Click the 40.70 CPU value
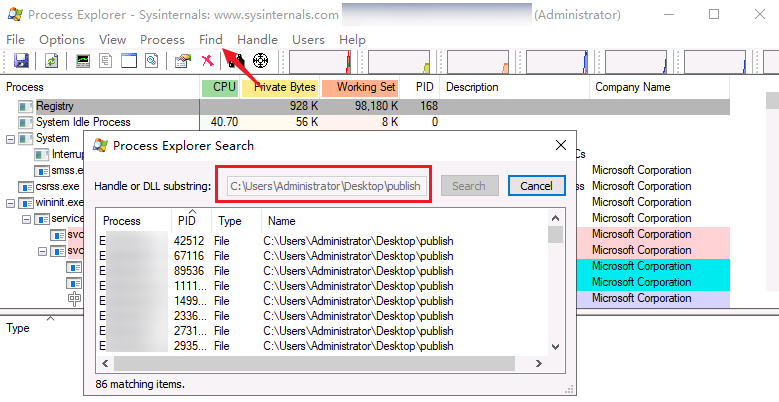Viewport: 779px width, 402px height. 225,122
